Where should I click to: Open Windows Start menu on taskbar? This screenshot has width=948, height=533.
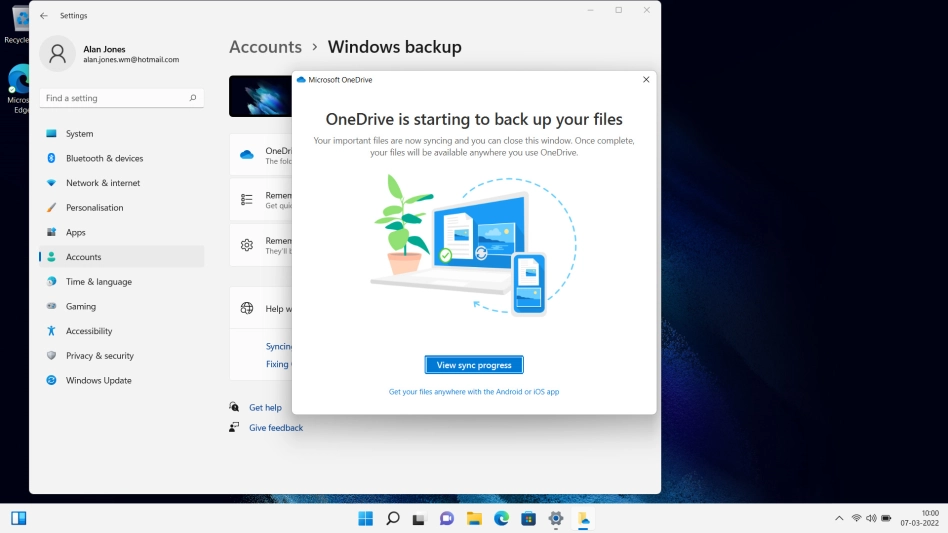(365, 518)
